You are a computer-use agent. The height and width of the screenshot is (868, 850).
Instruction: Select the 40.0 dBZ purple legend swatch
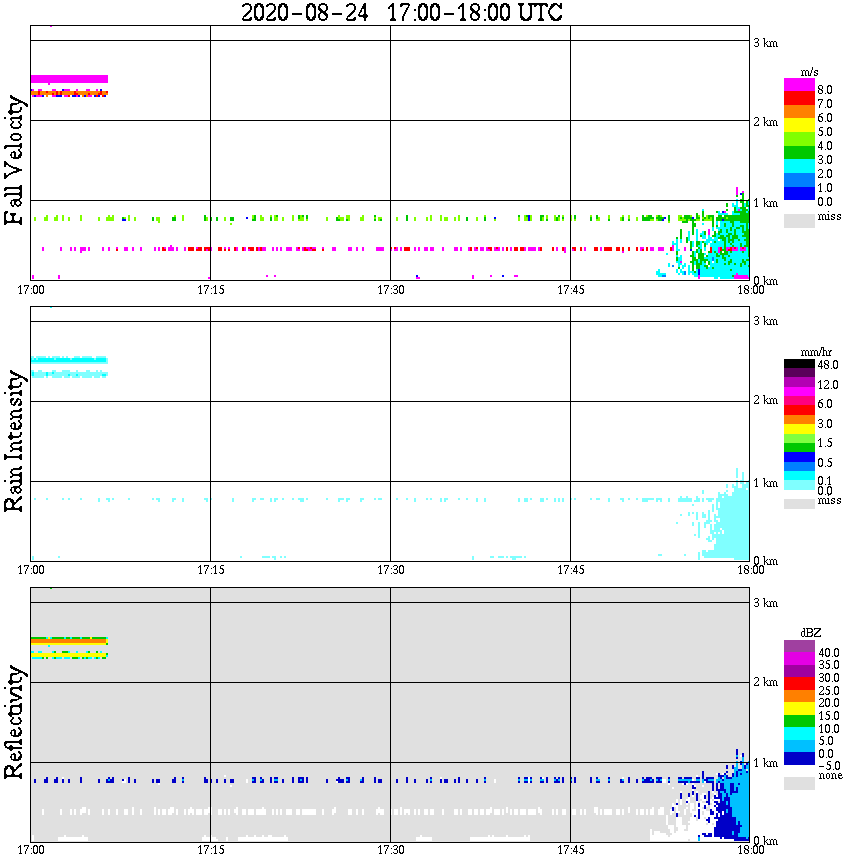(x=799, y=646)
